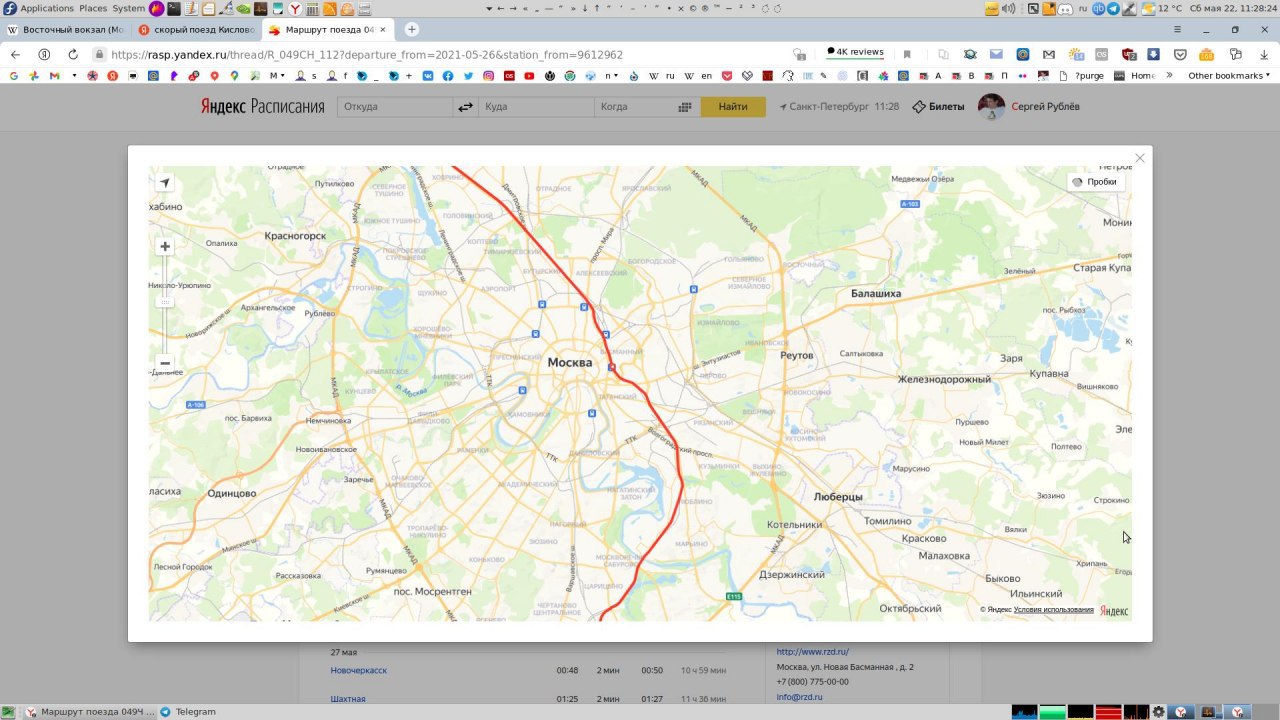Open the Google bookmark in the bookmarks bar
The image size is (1280, 720).
[x=14, y=76]
